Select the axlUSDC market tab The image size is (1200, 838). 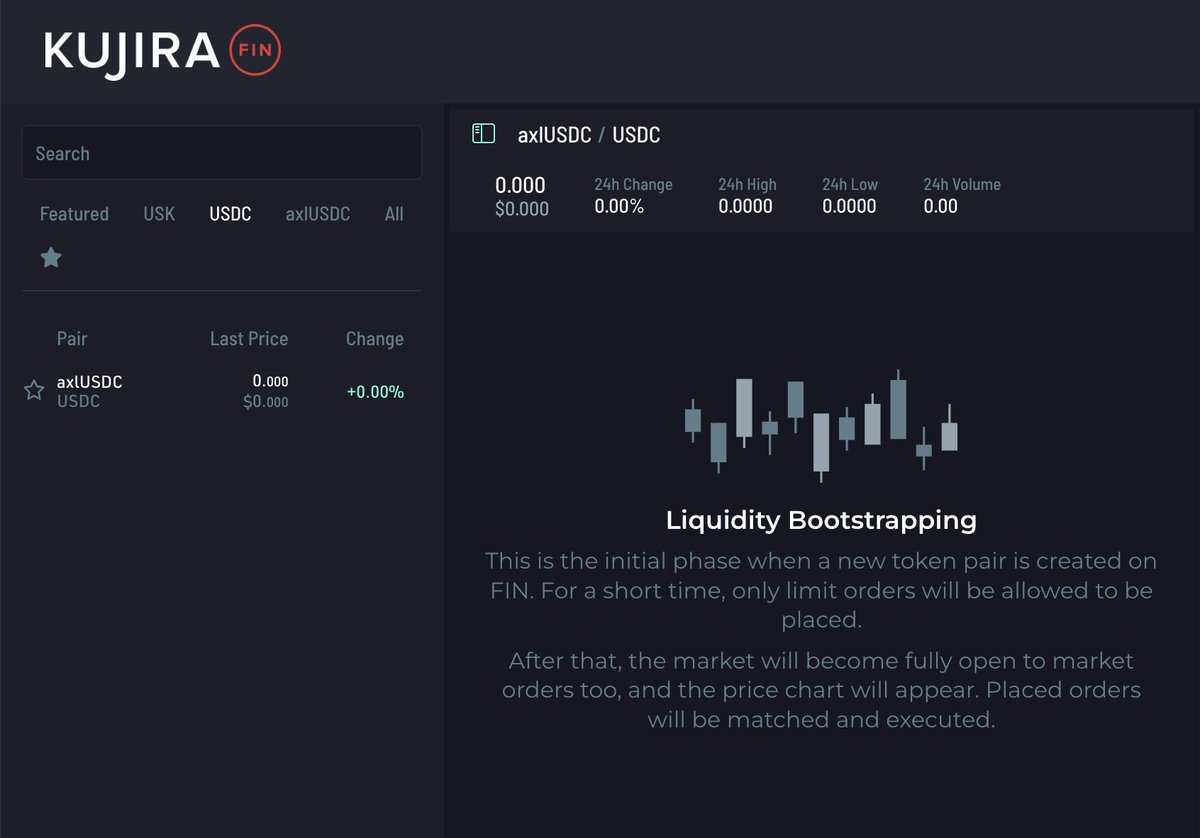pyautogui.click(x=318, y=214)
